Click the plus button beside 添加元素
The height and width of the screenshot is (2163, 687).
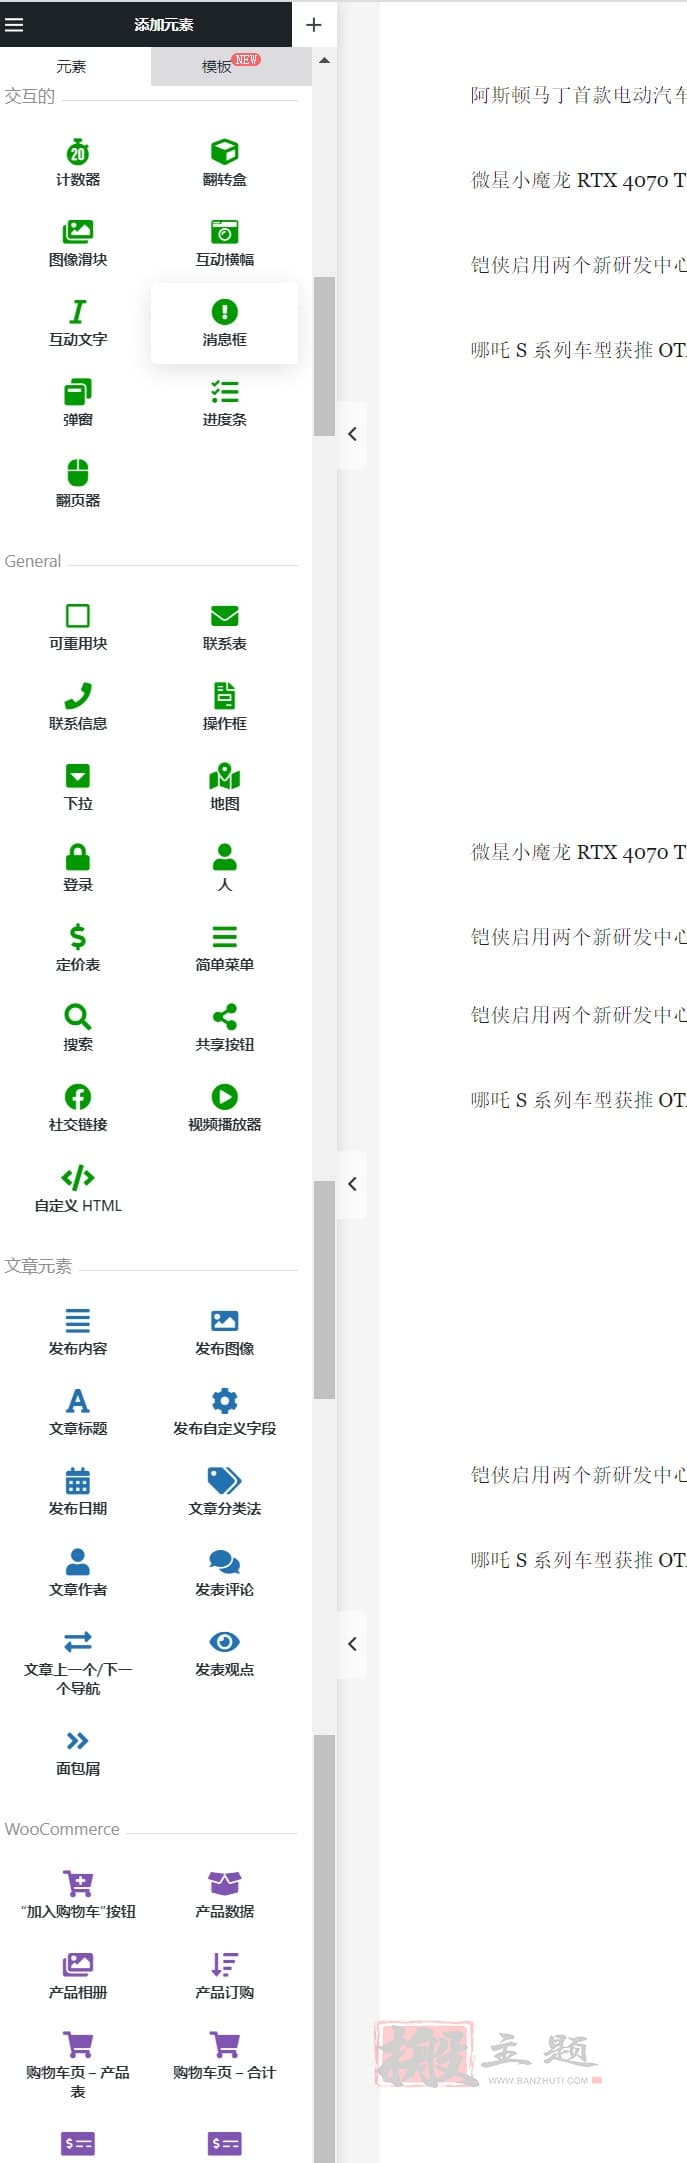pos(314,24)
